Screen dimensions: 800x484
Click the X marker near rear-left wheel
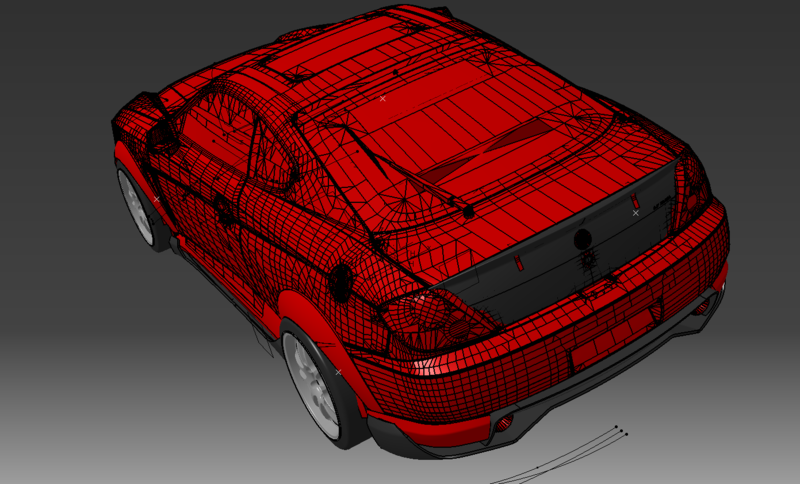(338, 372)
